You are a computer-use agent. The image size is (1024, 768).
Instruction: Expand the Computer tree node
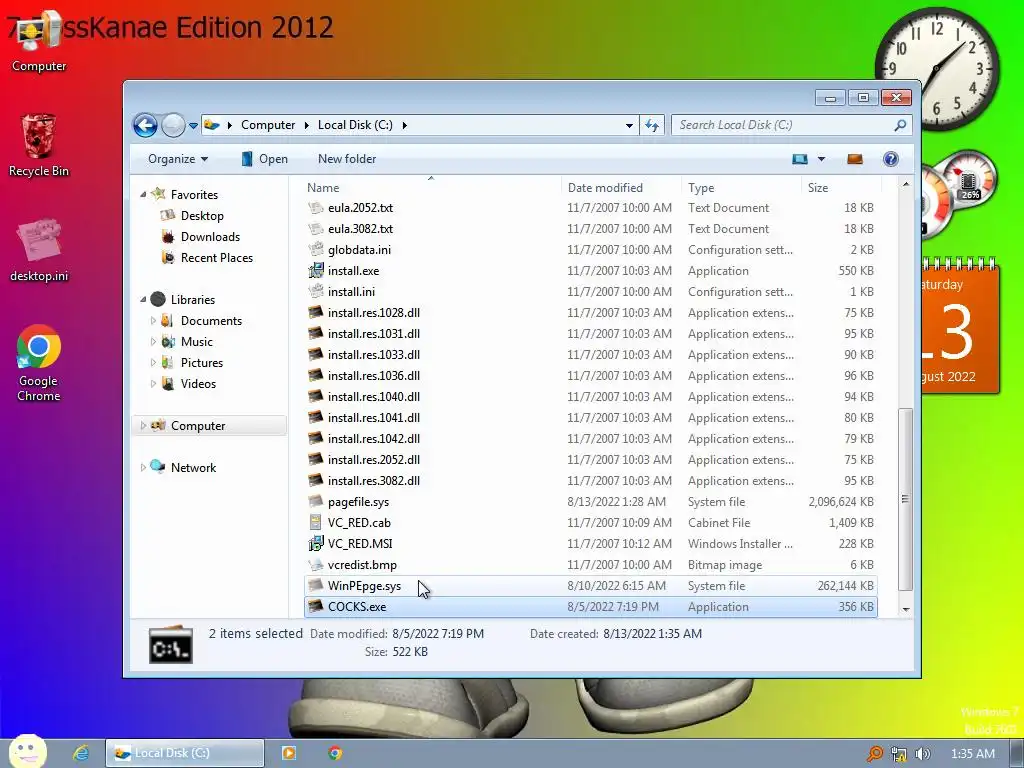click(x=143, y=426)
